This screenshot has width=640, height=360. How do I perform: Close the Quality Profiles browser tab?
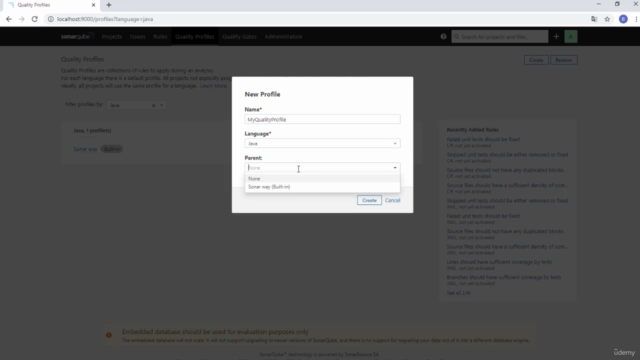(93, 5)
